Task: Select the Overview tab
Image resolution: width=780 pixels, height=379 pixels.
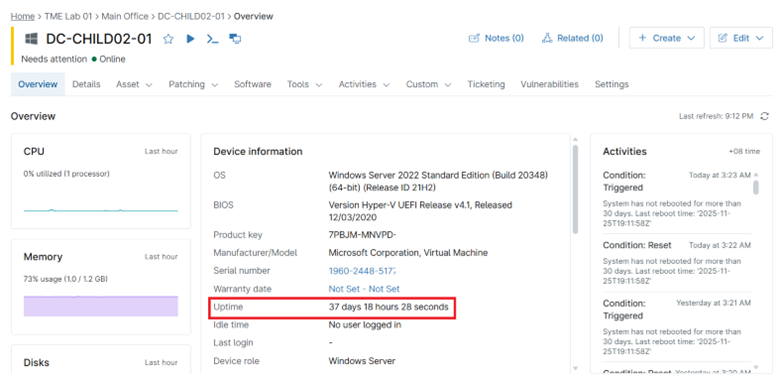Action: [38, 84]
